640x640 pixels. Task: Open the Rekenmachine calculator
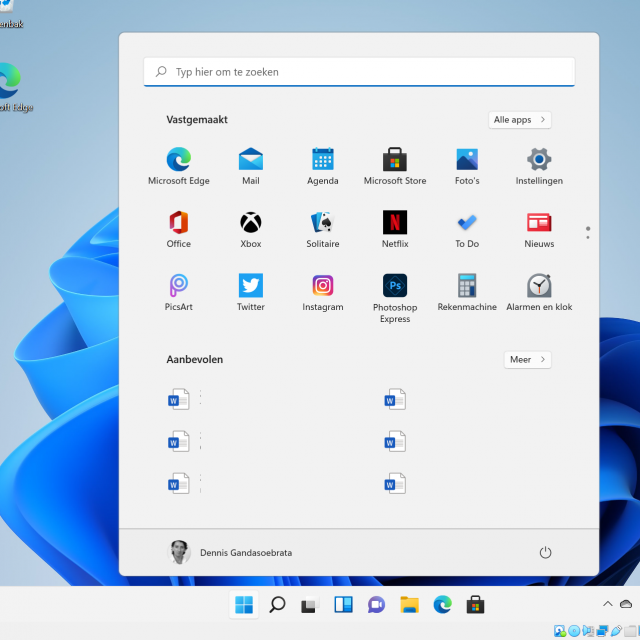tap(467, 292)
